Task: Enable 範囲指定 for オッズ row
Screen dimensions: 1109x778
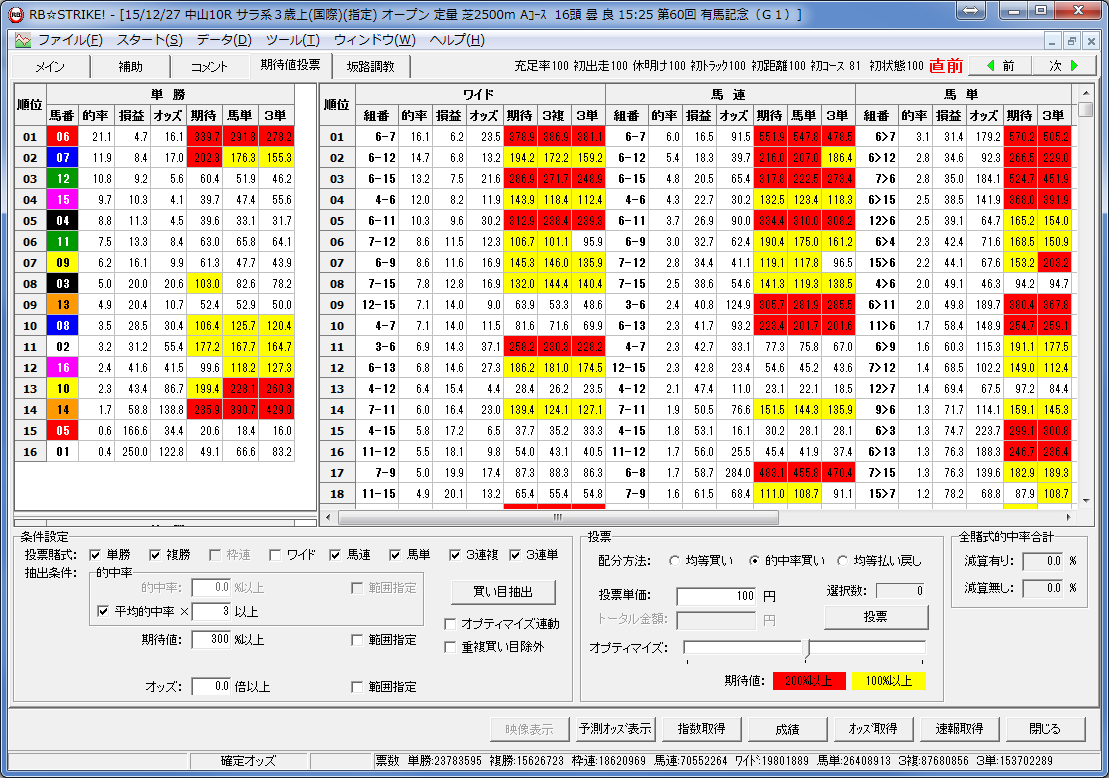Action: pos(357,687)
